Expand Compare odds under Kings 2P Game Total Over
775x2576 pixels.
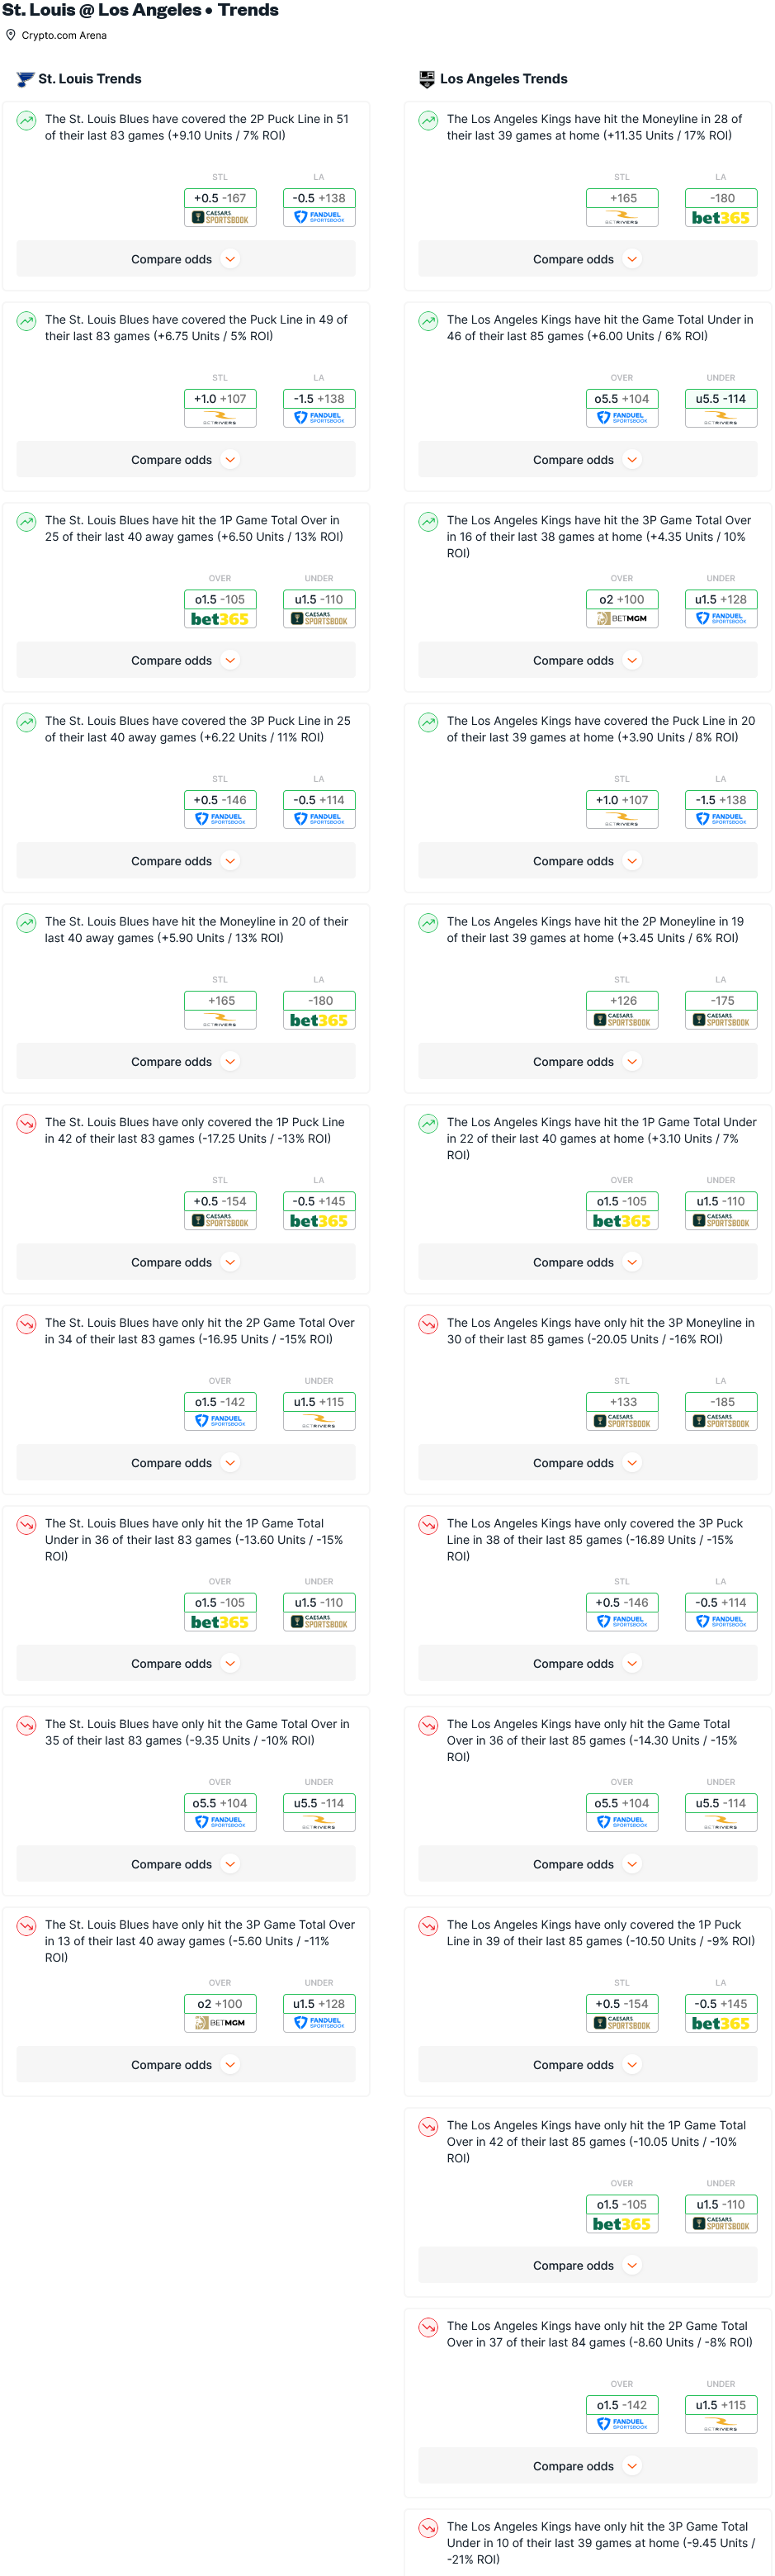coord(588,2467)
